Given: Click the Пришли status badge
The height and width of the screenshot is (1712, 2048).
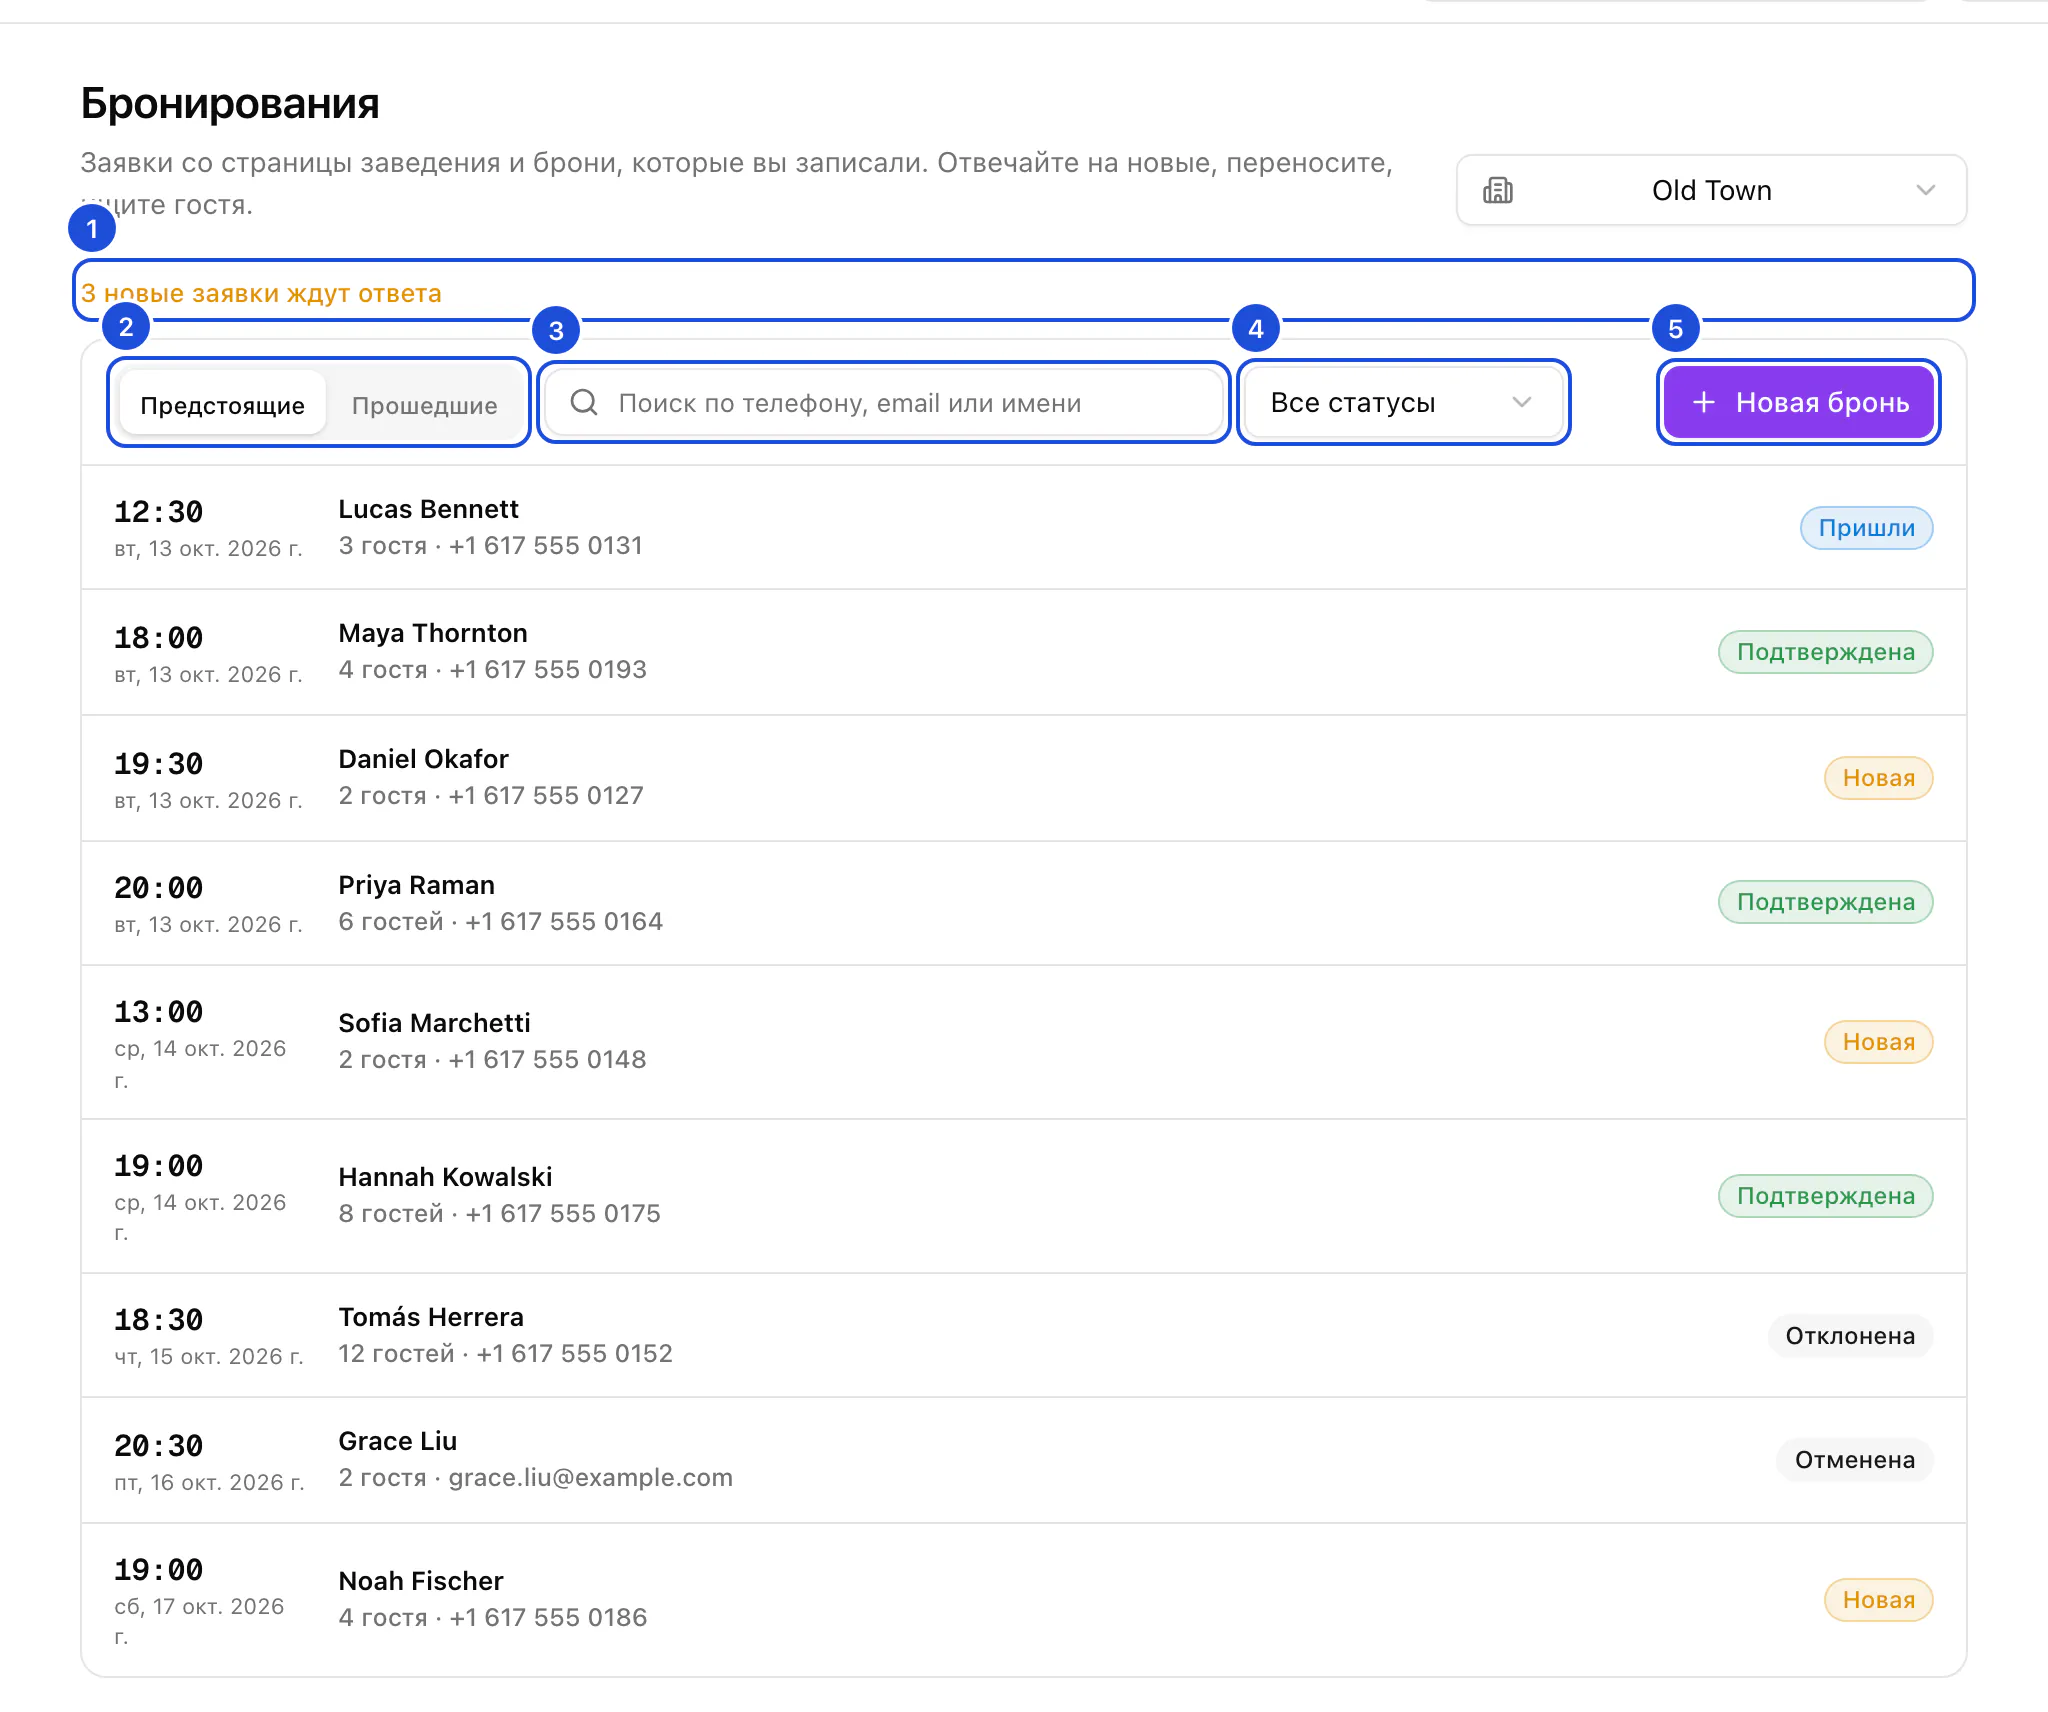Looking at the screenshot, I should 1866,528.
